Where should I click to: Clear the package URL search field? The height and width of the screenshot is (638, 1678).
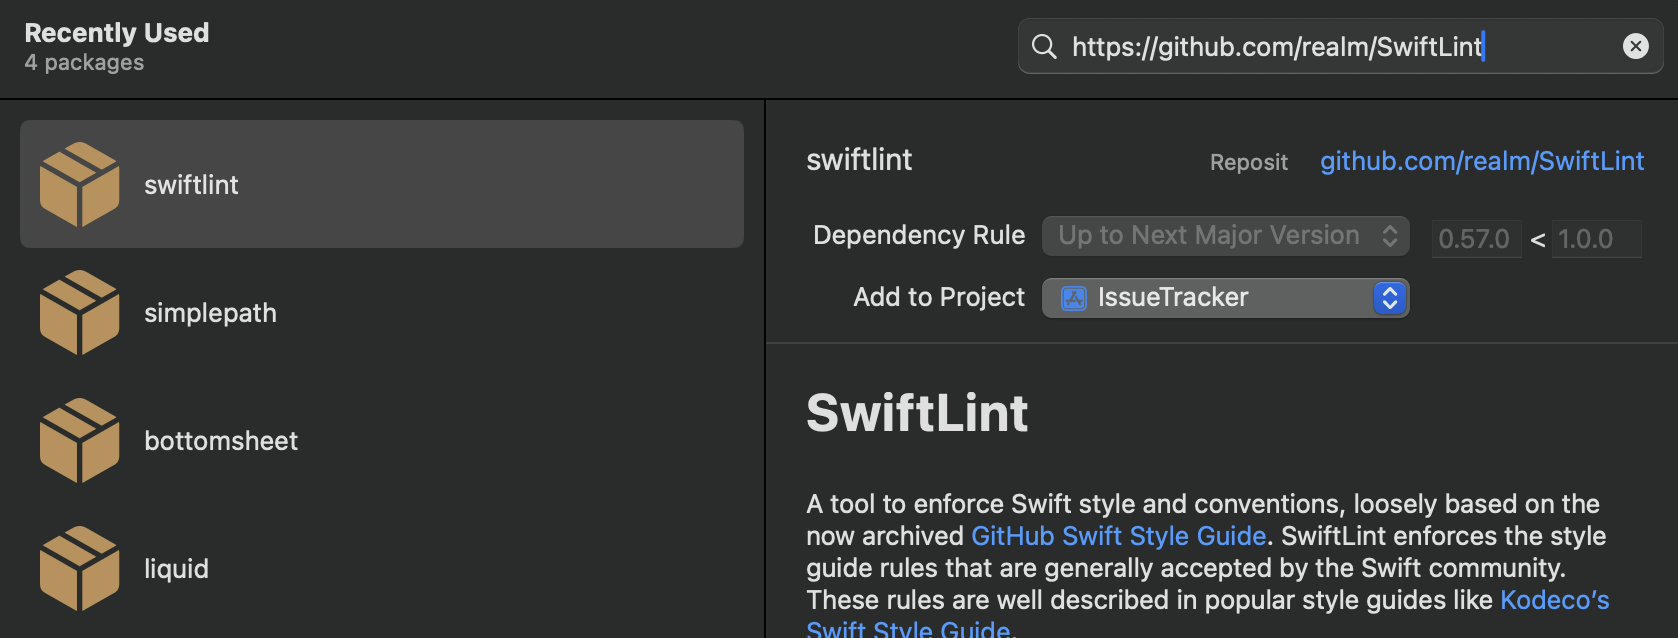pos(1635,46)
